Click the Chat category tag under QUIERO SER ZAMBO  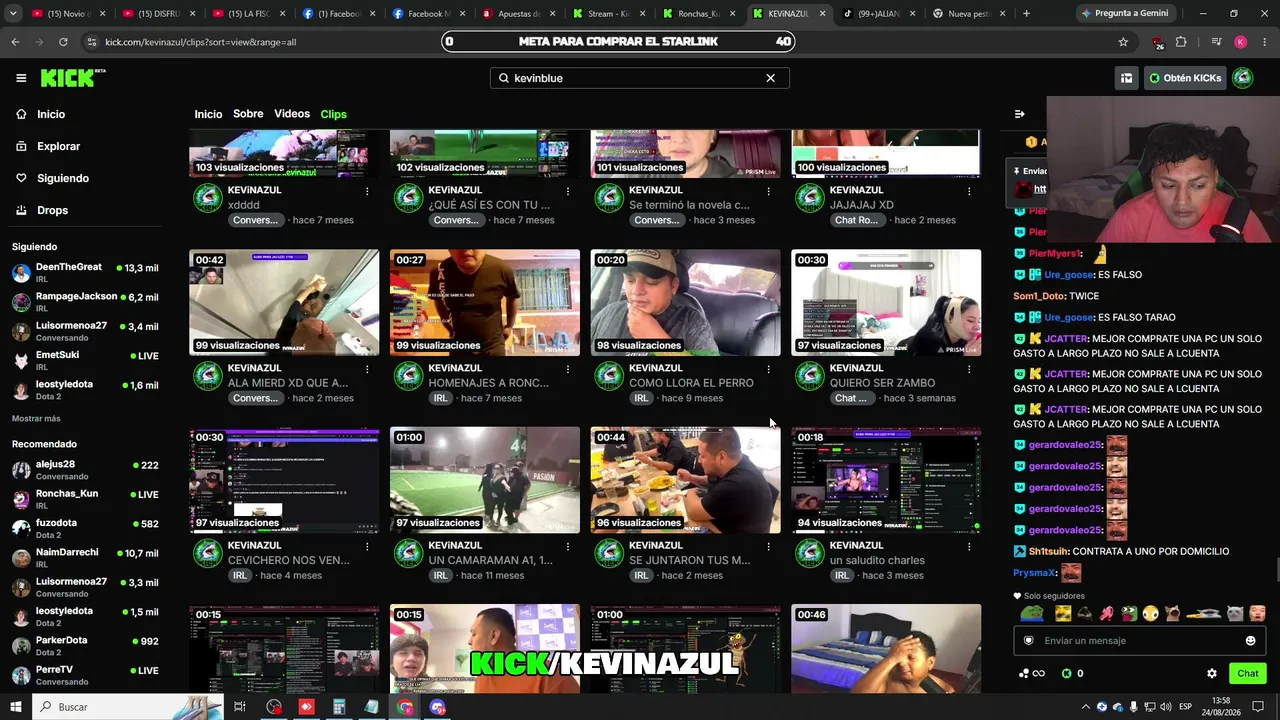[850, 398]
